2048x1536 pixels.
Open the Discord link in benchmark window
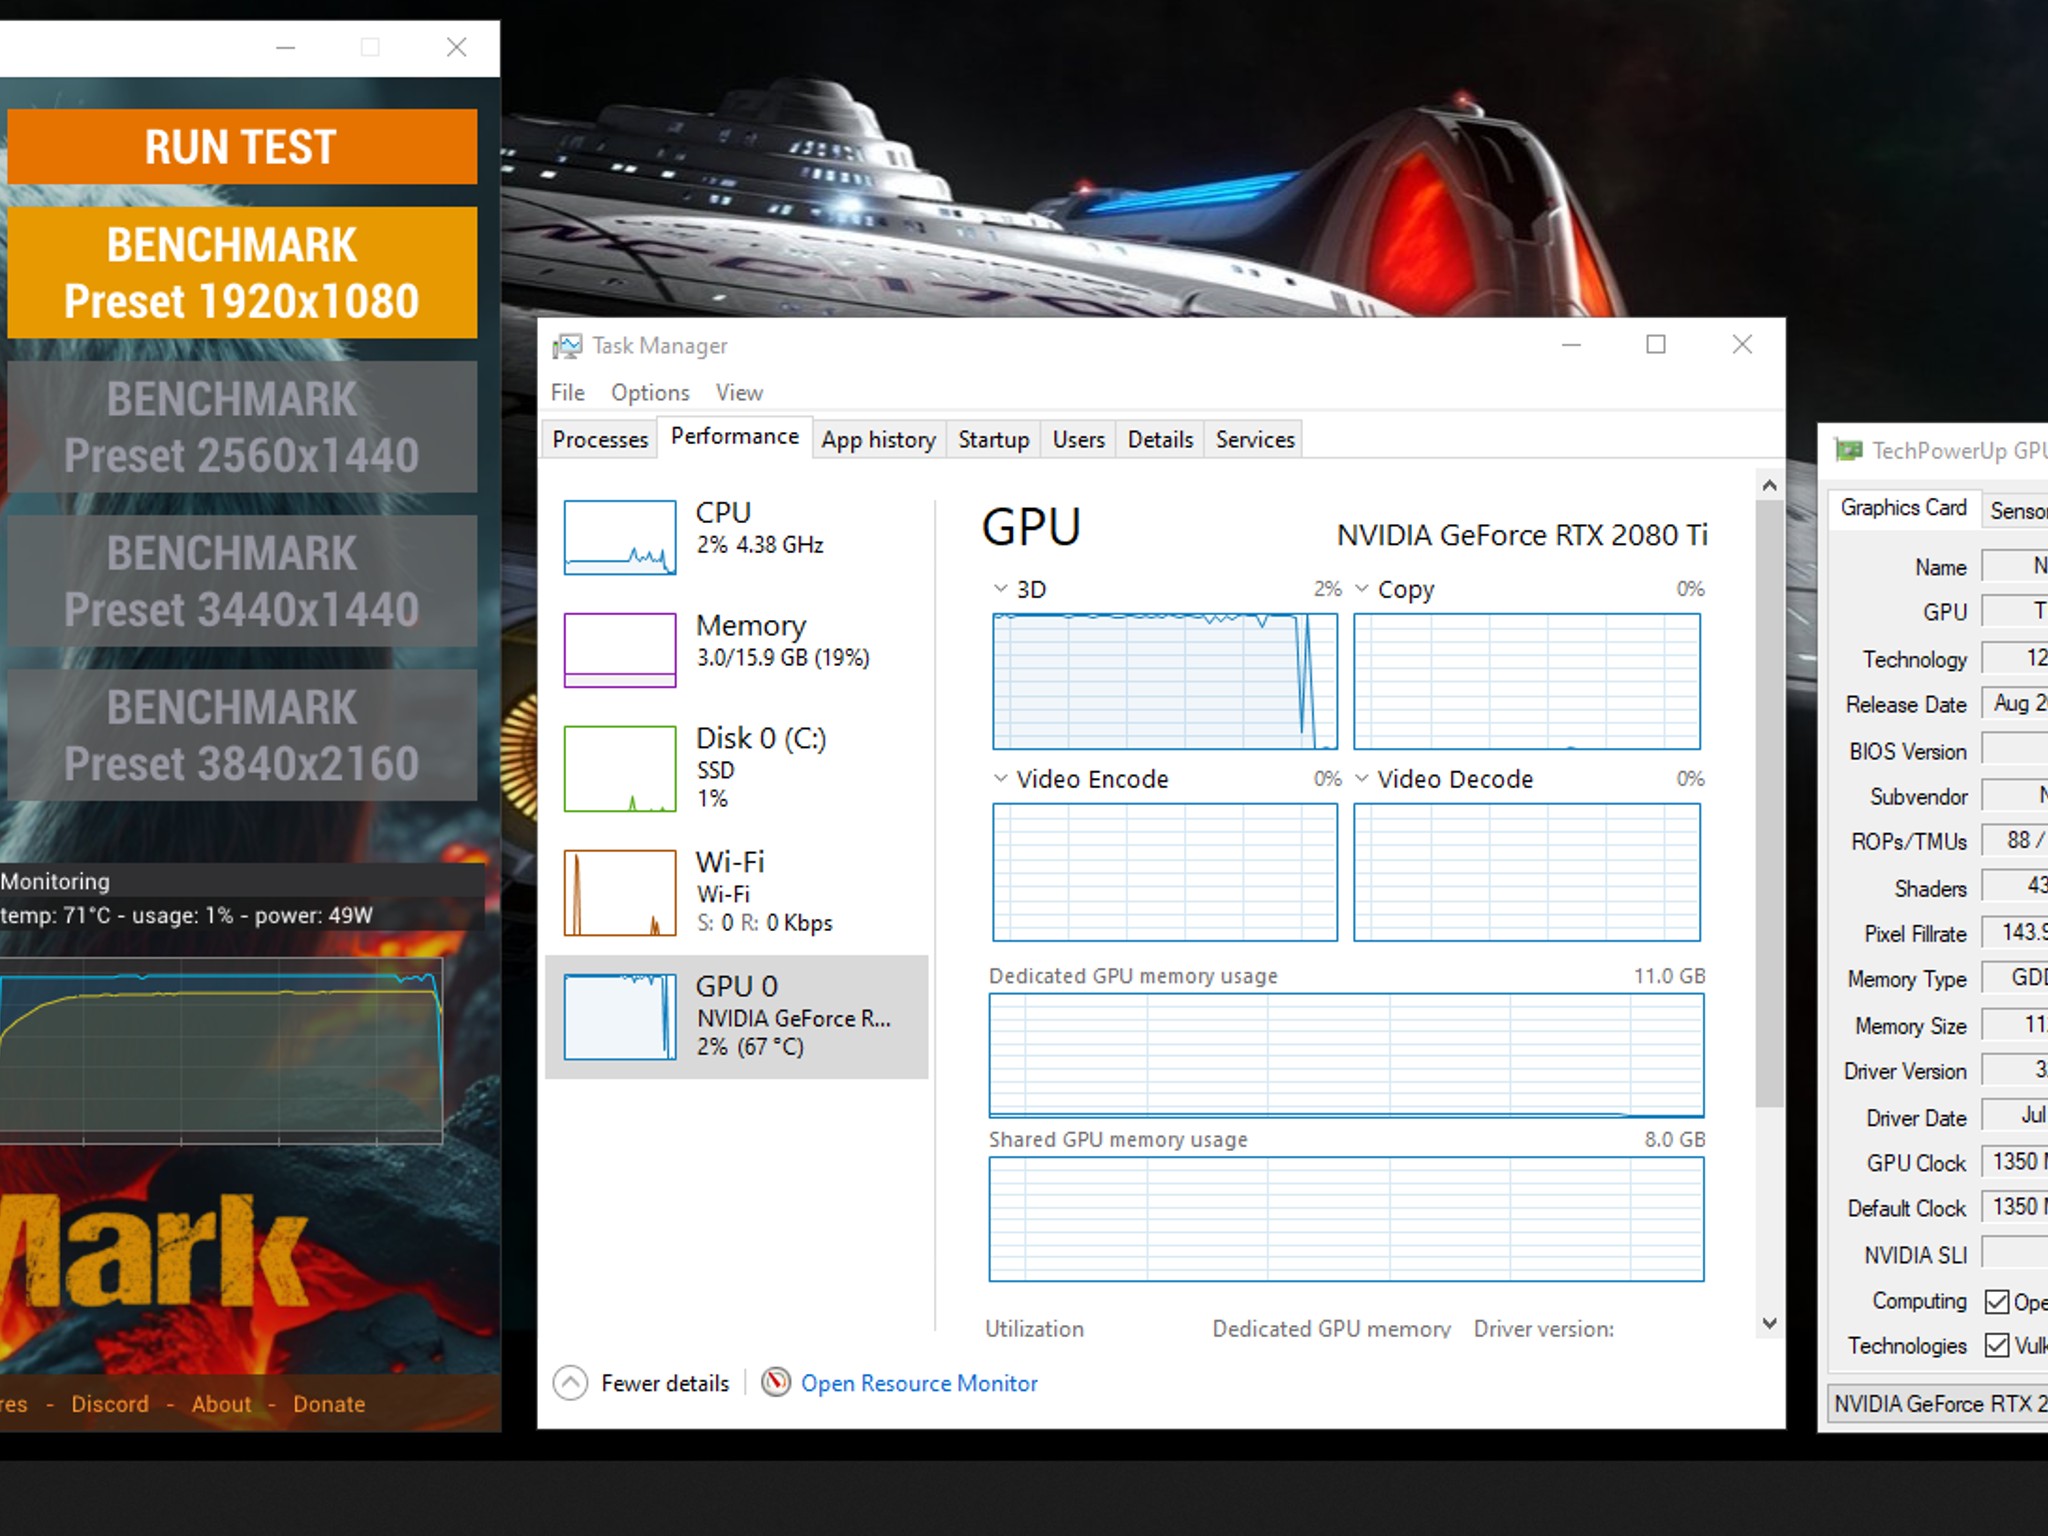point(110,1404)
